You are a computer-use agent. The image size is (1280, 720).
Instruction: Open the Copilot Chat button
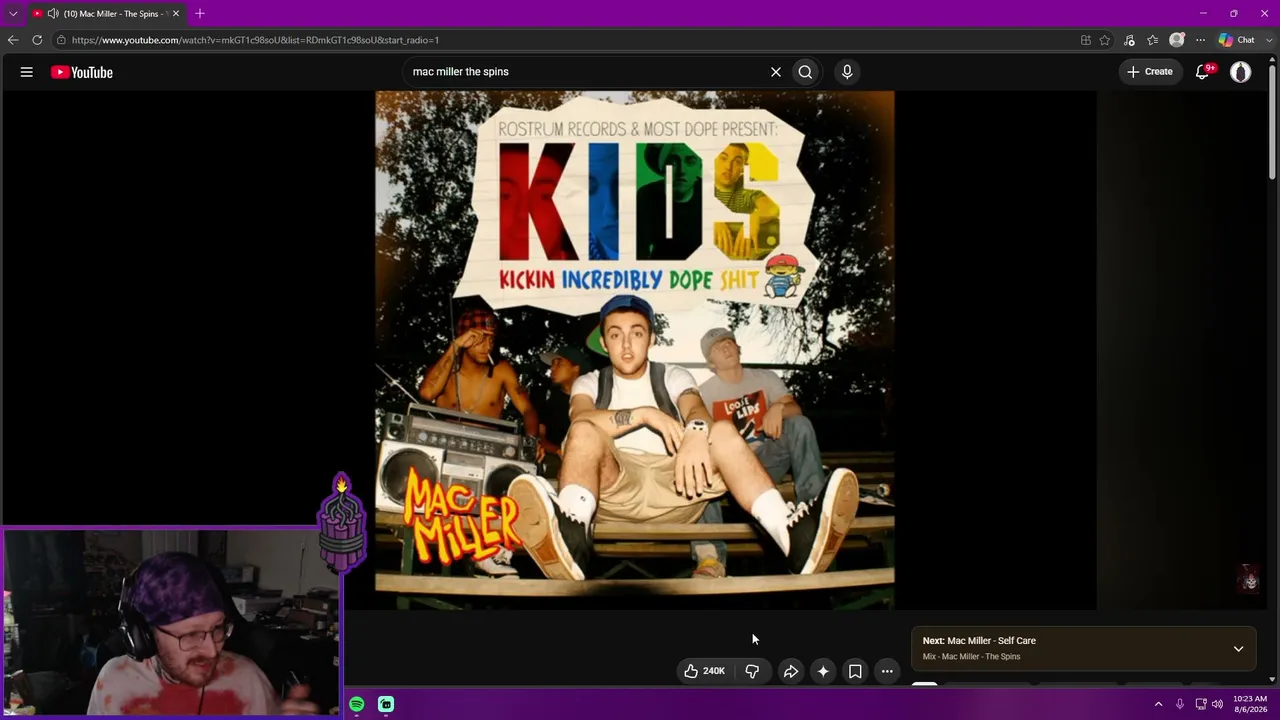1237,40
